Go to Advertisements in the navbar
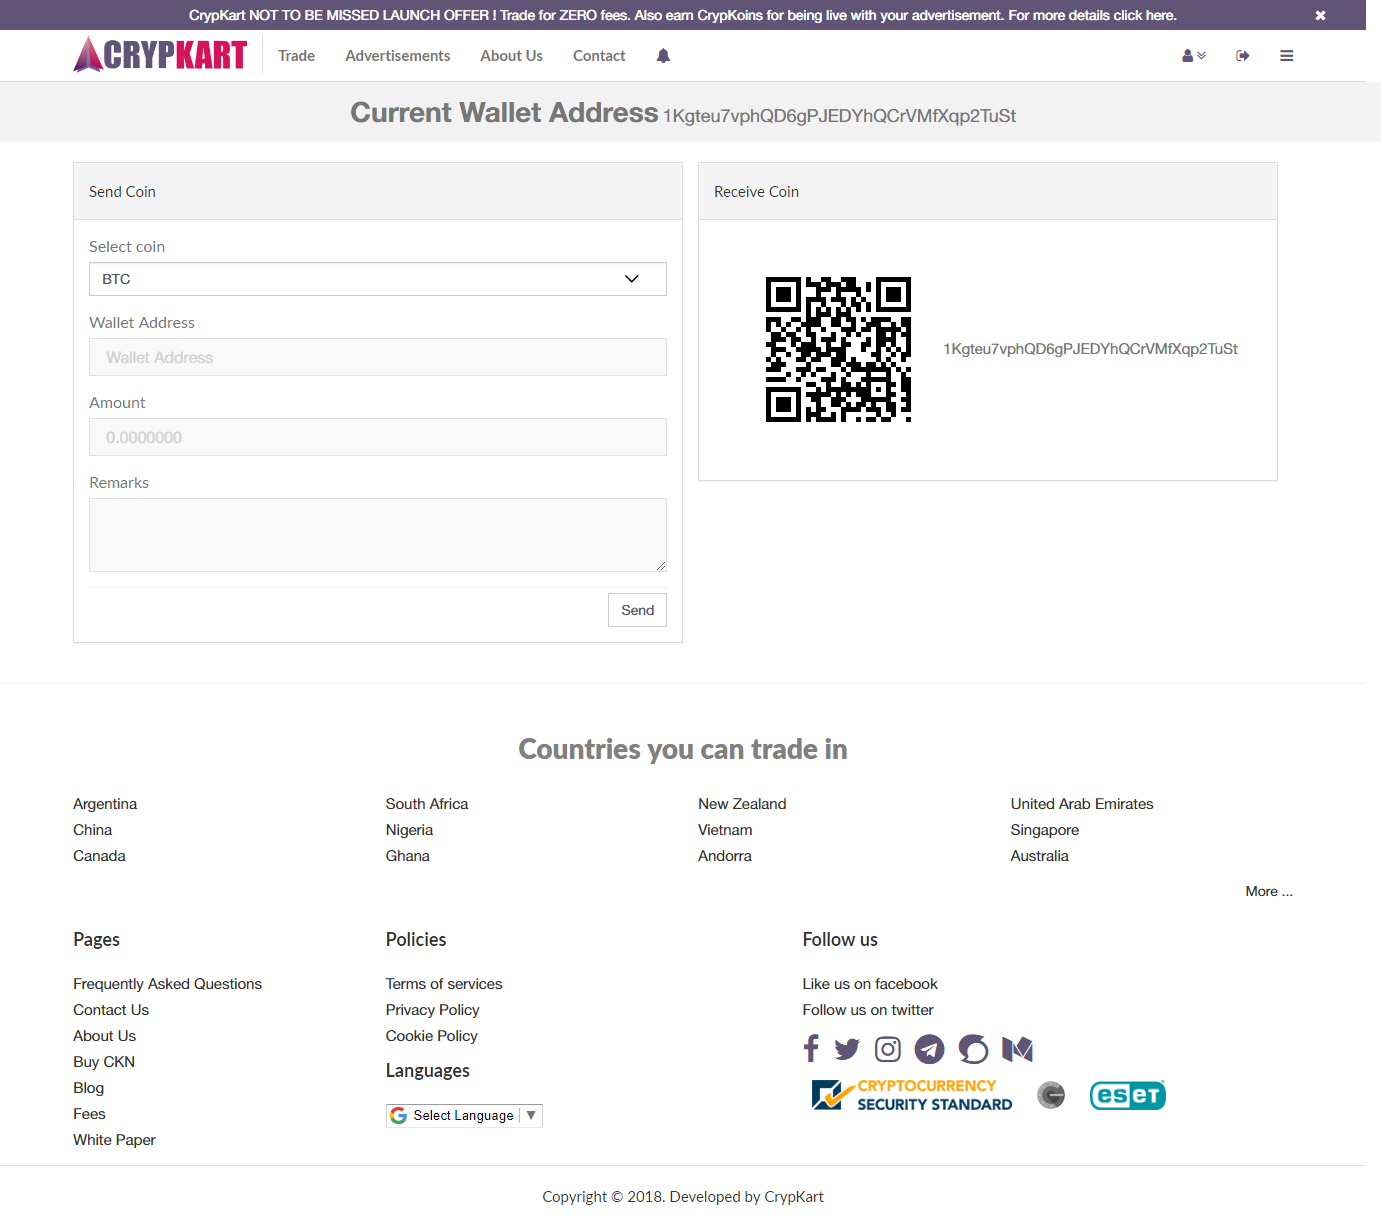This screenshot has width=1381, height=1227. (397, 56)
